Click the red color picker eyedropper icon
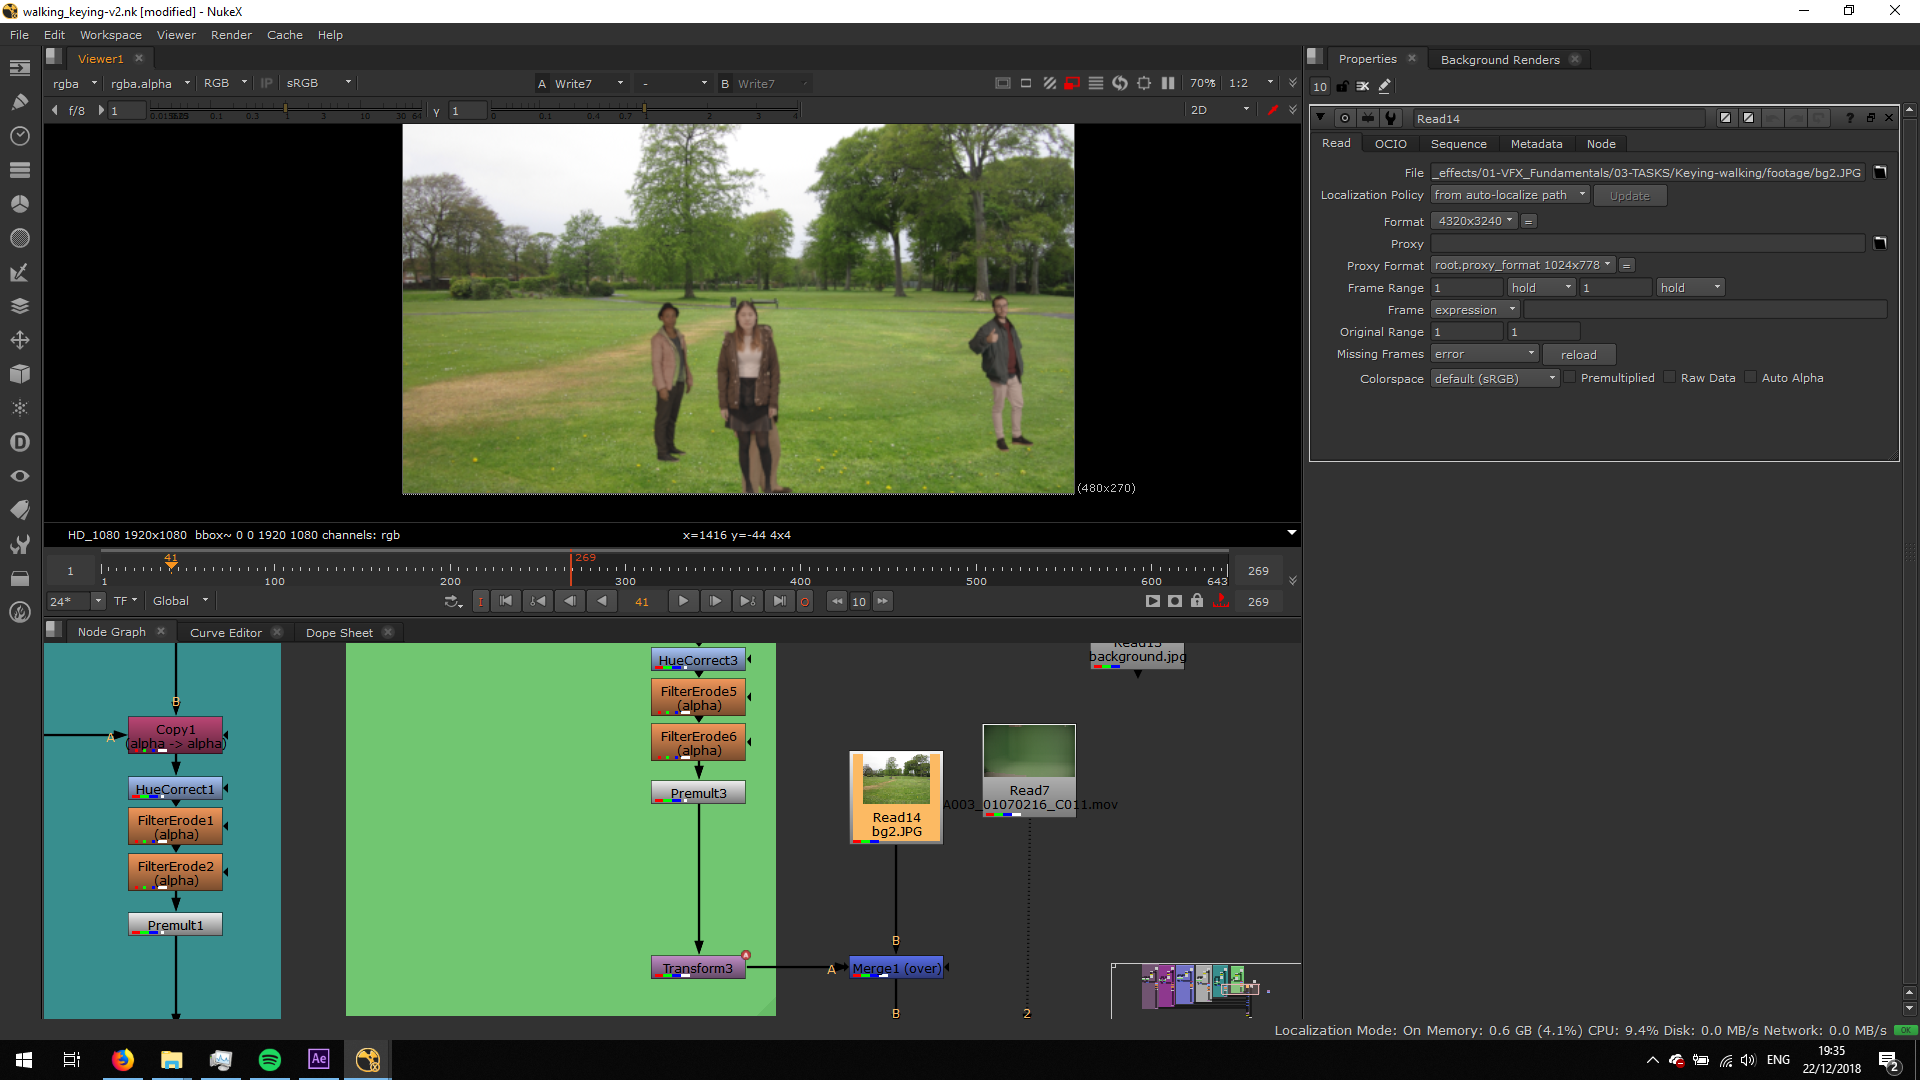Screen dimensions: 1920x1080 1272,110
